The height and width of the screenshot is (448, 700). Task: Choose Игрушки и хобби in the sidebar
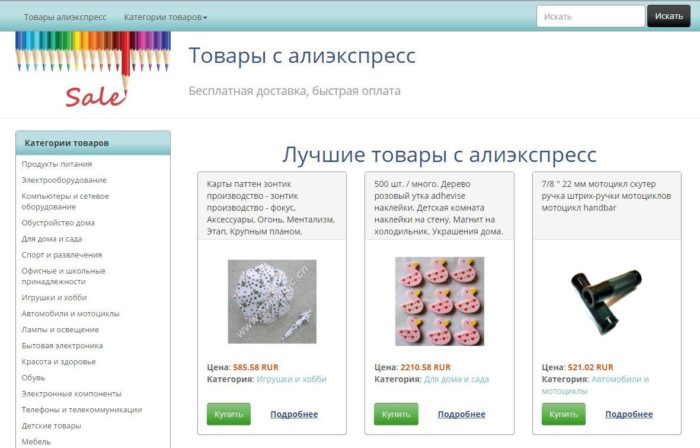[54, 298]
